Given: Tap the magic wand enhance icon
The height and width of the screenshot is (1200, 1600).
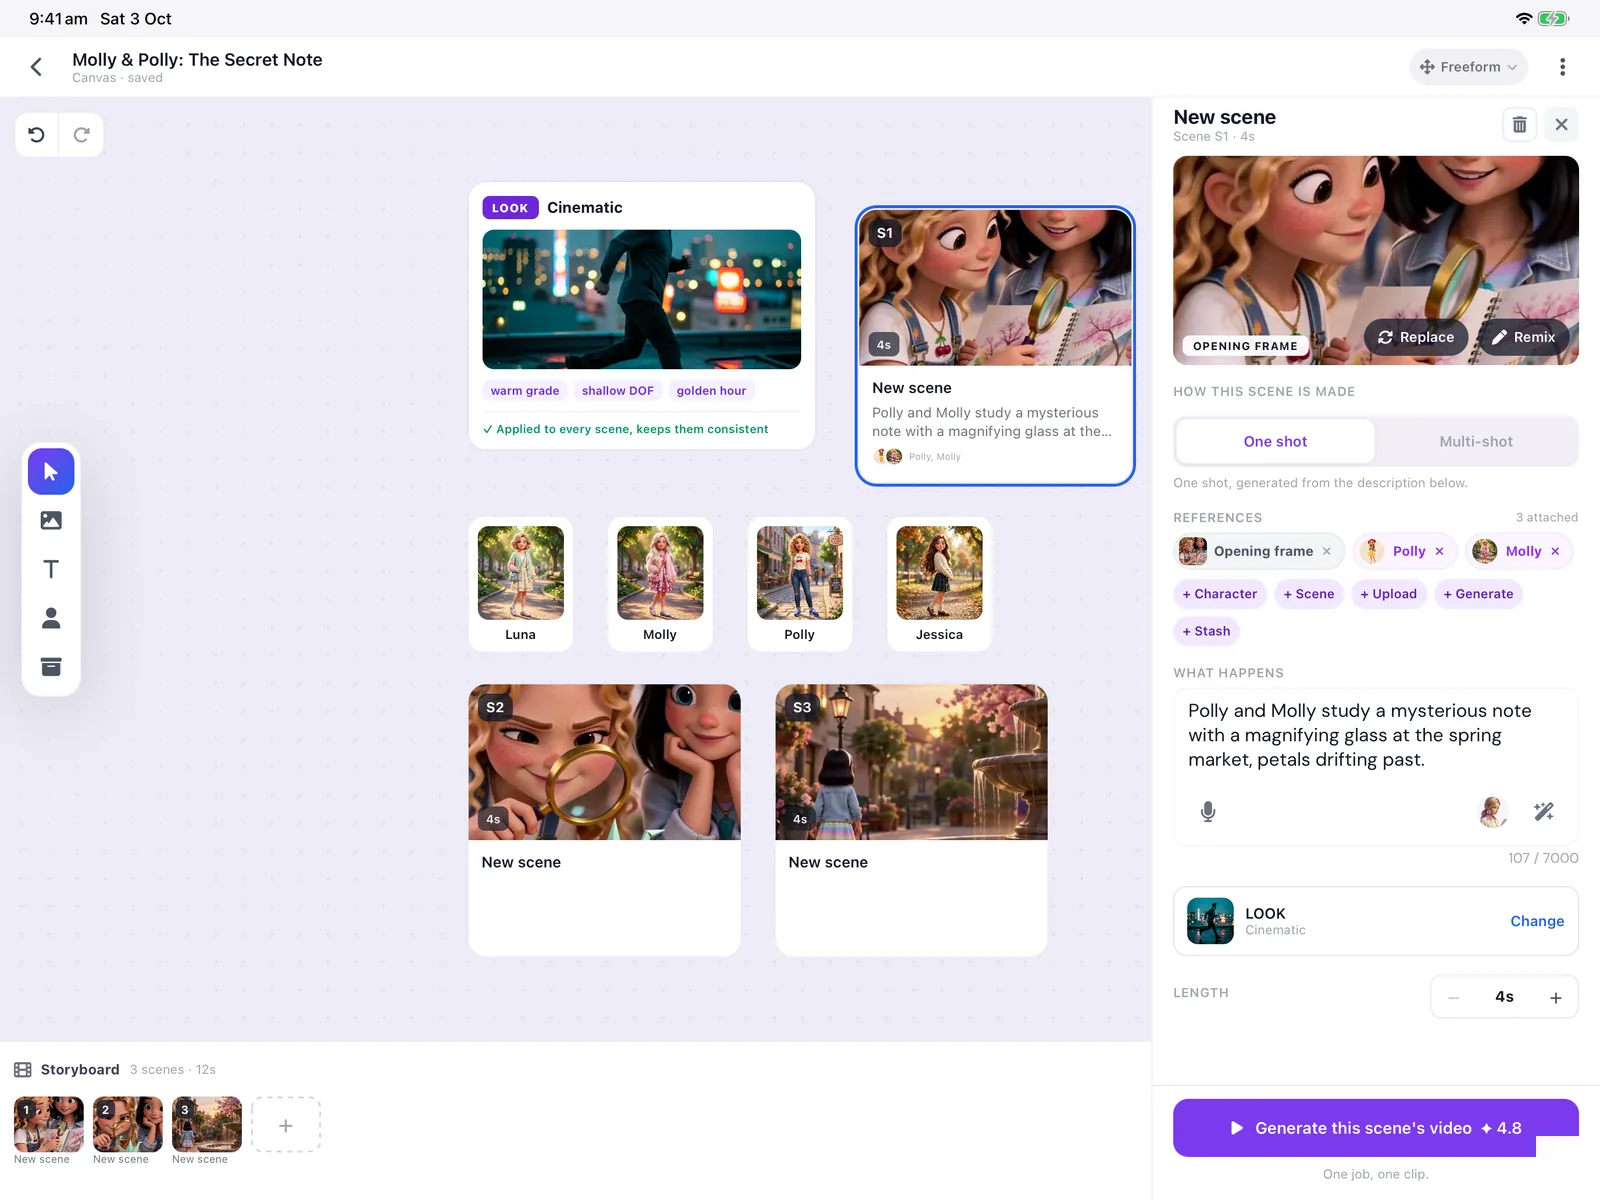Looking at the screenshot, I should pyautogui.click(x=1544, y=812).
